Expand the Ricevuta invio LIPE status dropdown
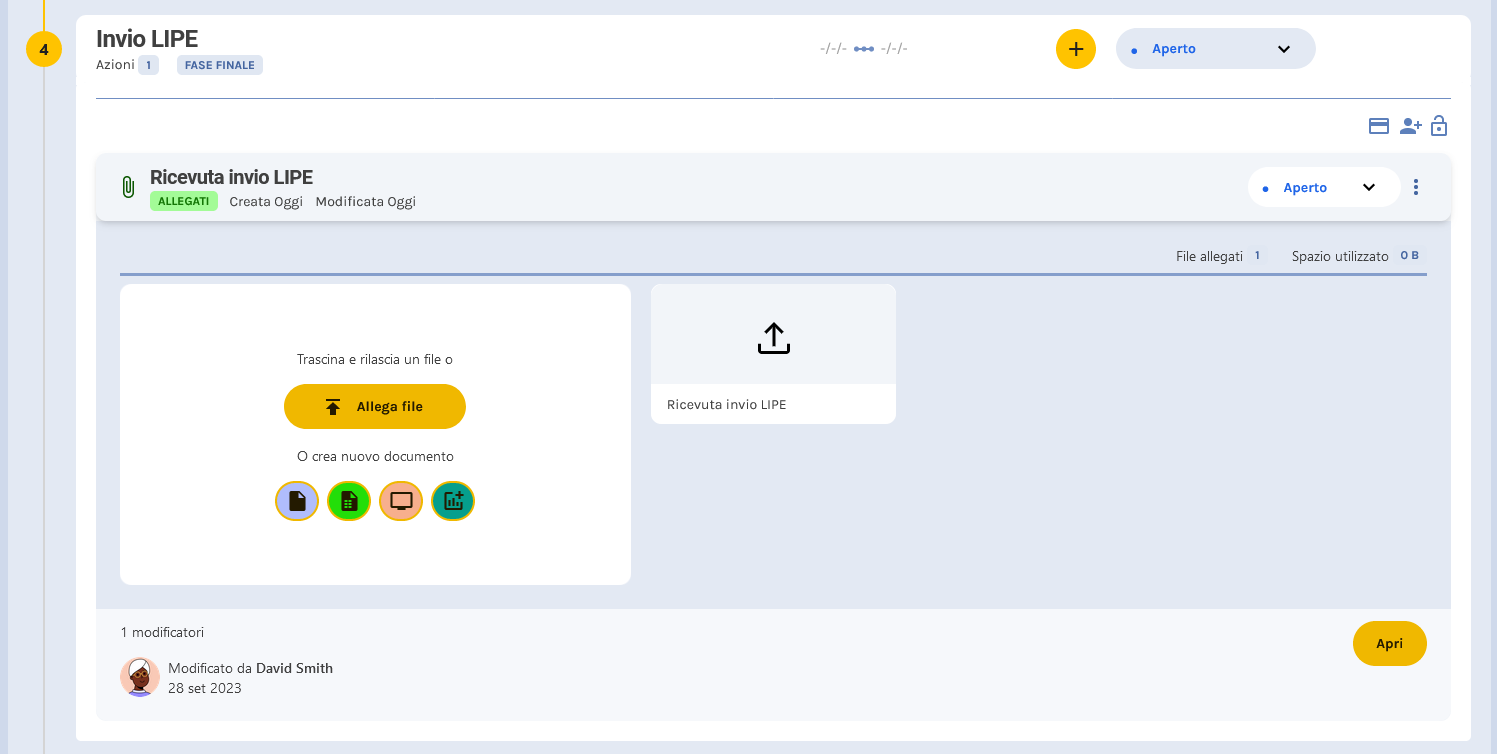The image size is (1497, 754). pyautogui.click(x=1323, y=187)
